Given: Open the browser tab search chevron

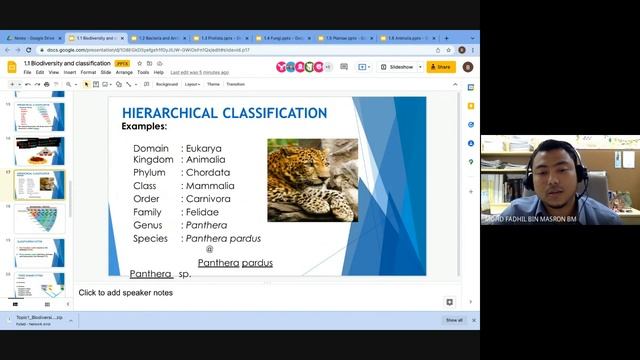Looking at the screenshot, I should point(472,38).
